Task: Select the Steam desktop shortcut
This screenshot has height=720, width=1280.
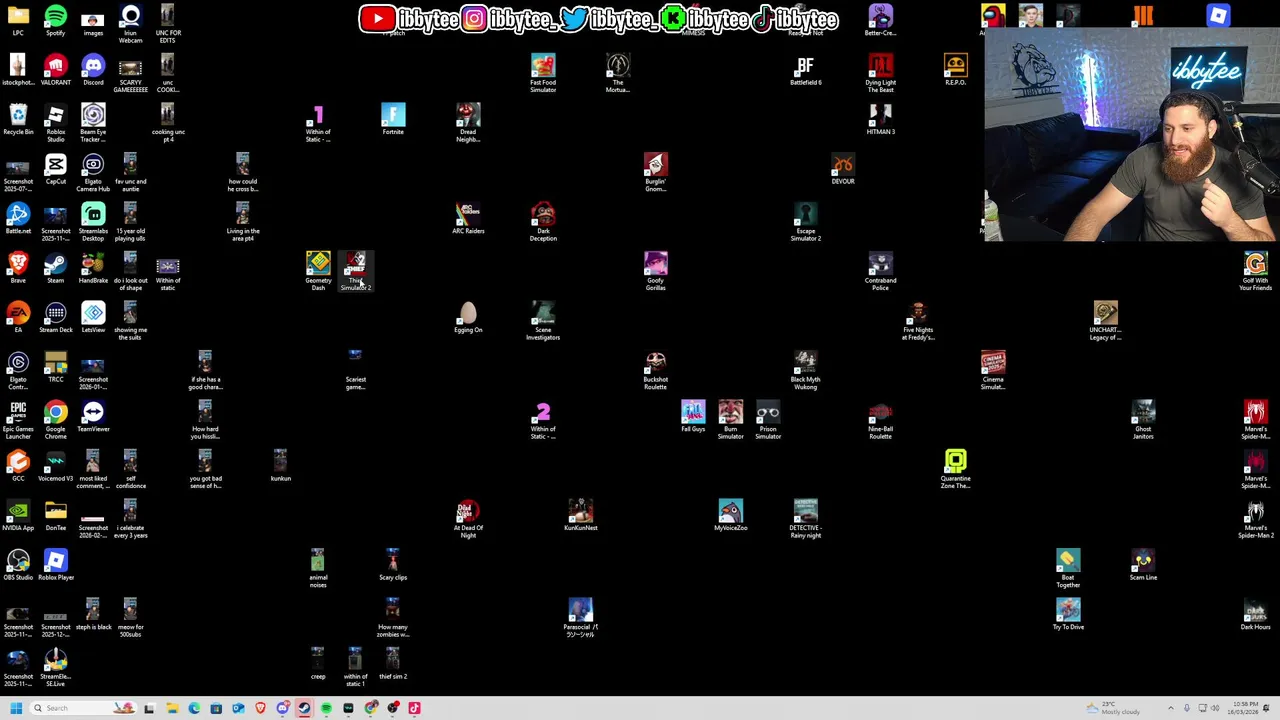Action: (x=55, y=269)
